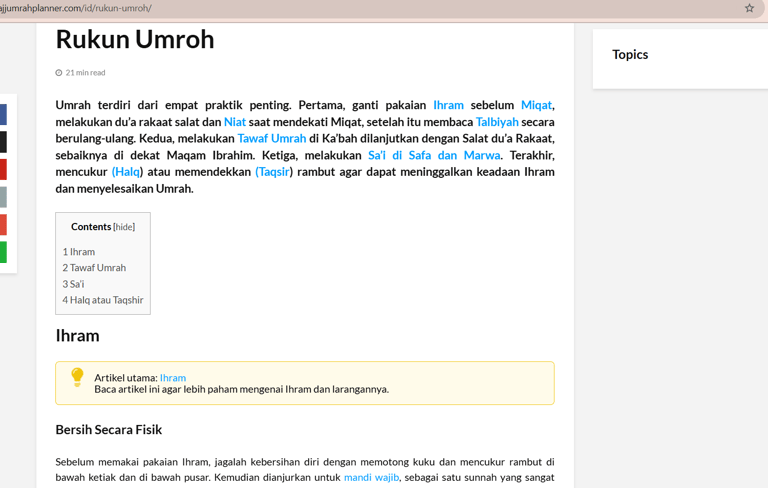Open the mandi wajib link

click(371, 477)
